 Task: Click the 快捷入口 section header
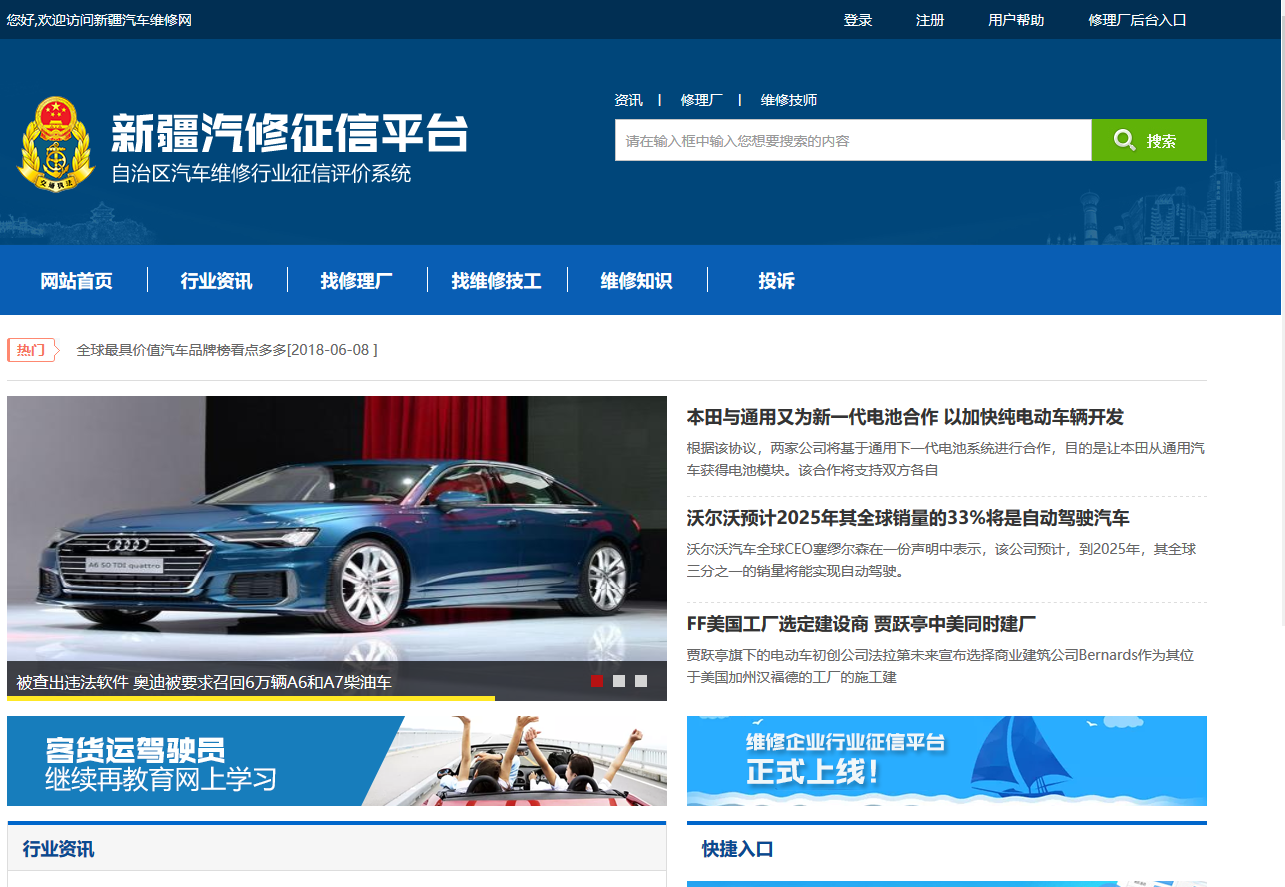[738, 849]
